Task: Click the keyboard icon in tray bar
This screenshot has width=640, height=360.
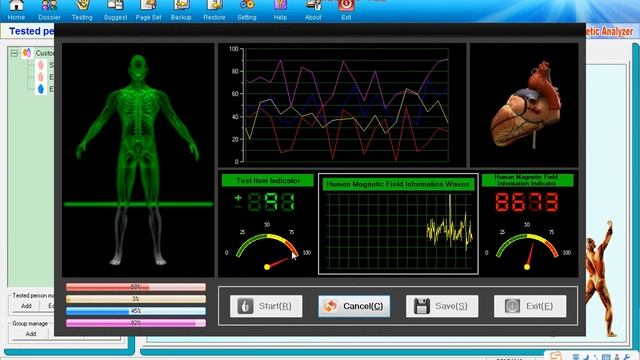Action: (607, 358)
